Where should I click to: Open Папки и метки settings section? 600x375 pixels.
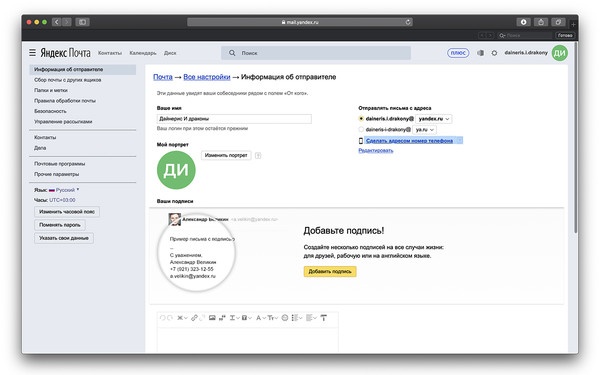[51, 90]
